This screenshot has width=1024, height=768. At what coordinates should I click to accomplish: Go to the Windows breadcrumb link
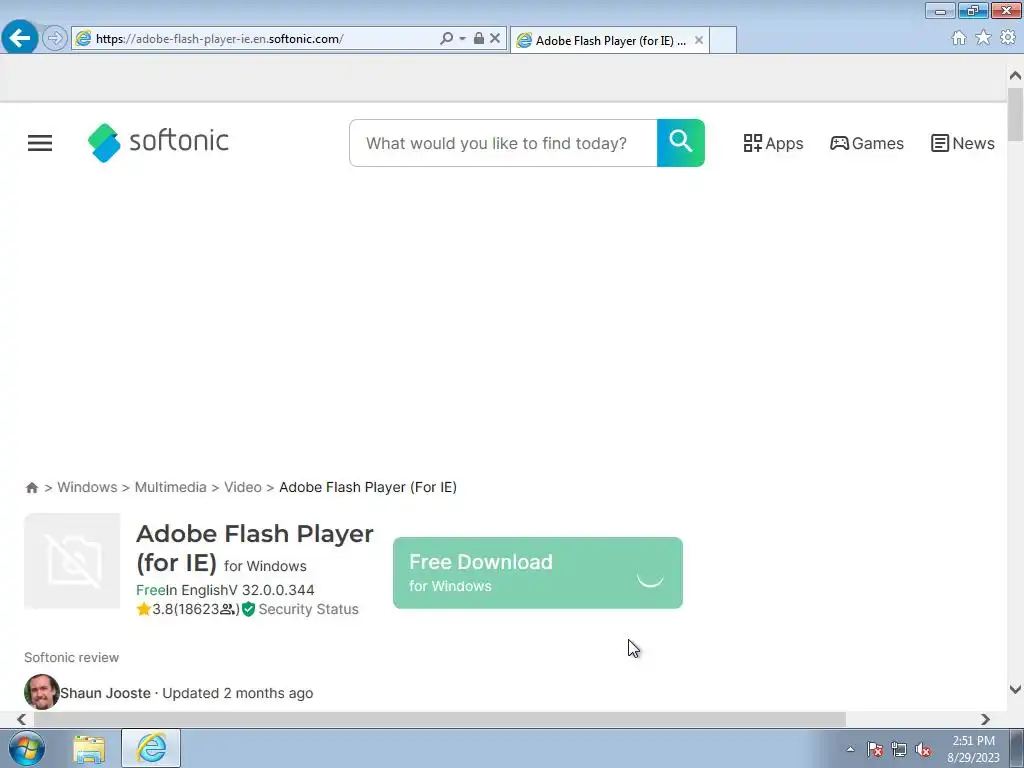coord(87,487)
